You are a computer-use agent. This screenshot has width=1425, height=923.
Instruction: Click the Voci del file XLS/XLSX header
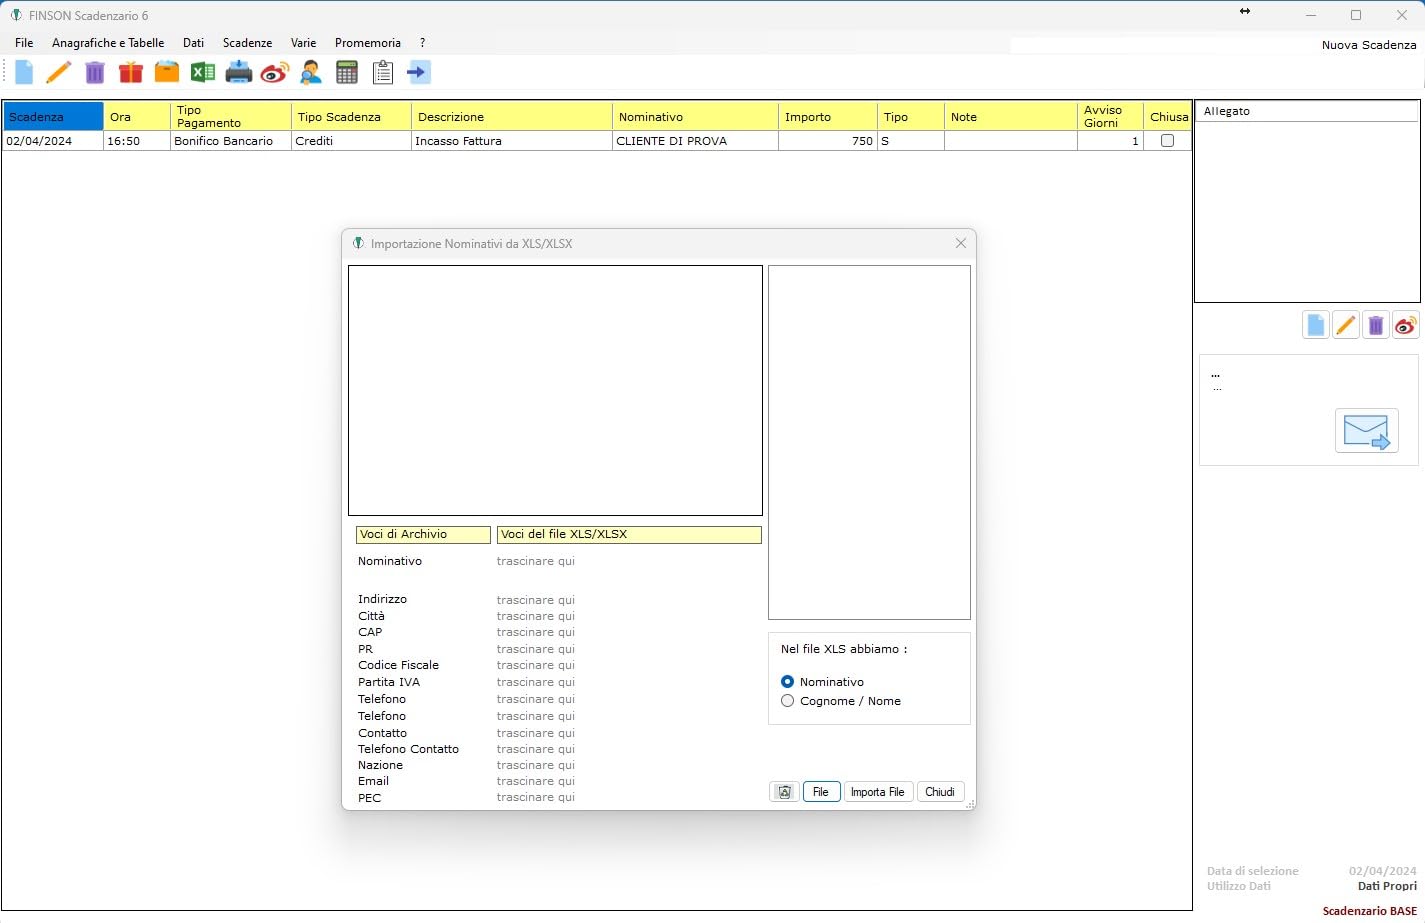click(629, 534)
